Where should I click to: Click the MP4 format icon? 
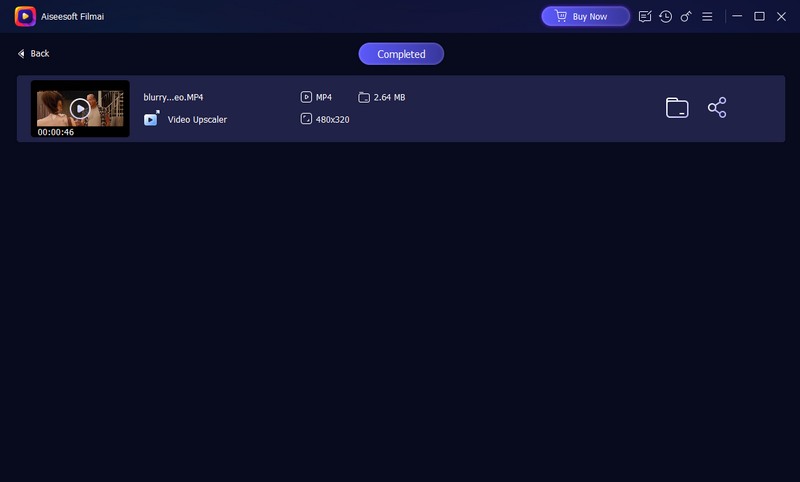(x=306, y=97)
